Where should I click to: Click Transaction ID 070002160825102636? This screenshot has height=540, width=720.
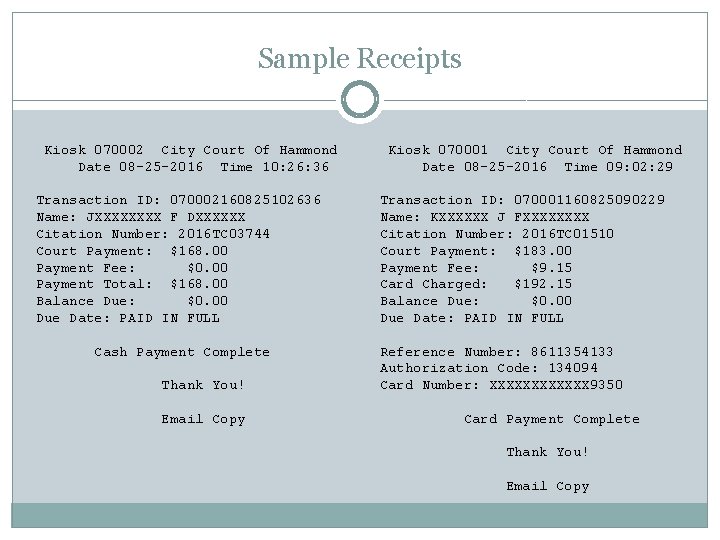point(179,200)
